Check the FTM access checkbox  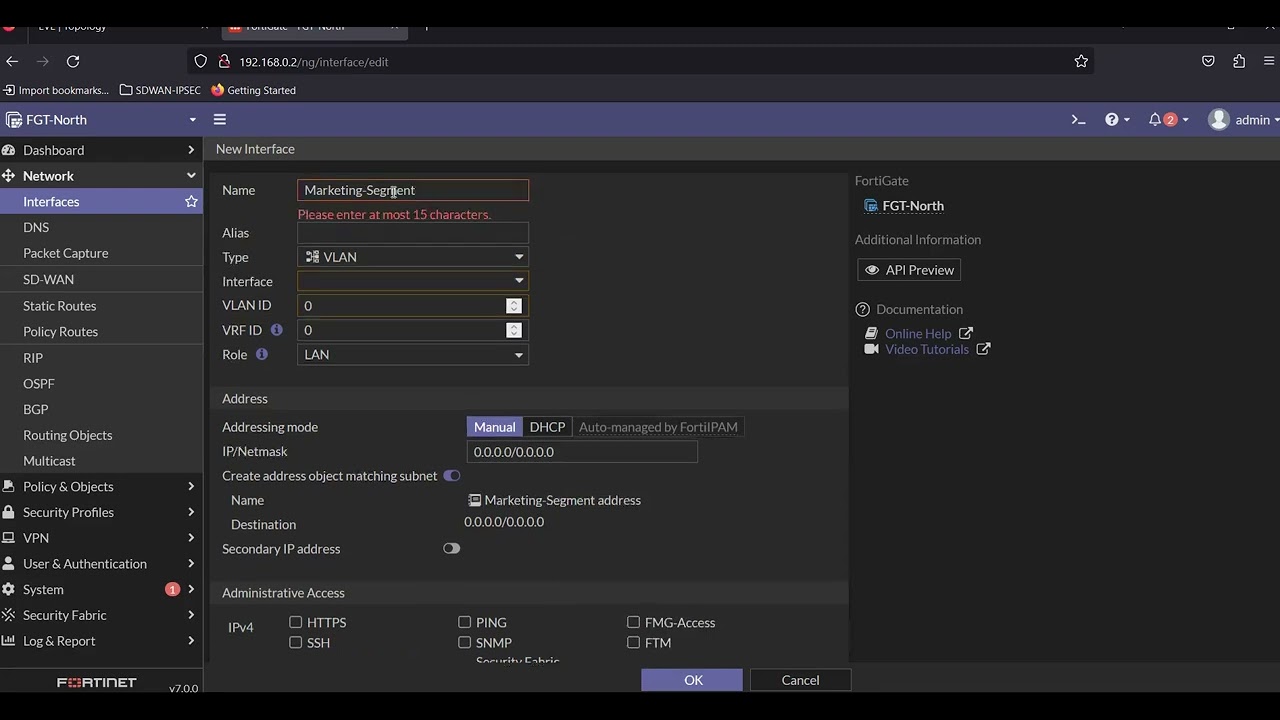pyautogui.click(x=634, y=643)
